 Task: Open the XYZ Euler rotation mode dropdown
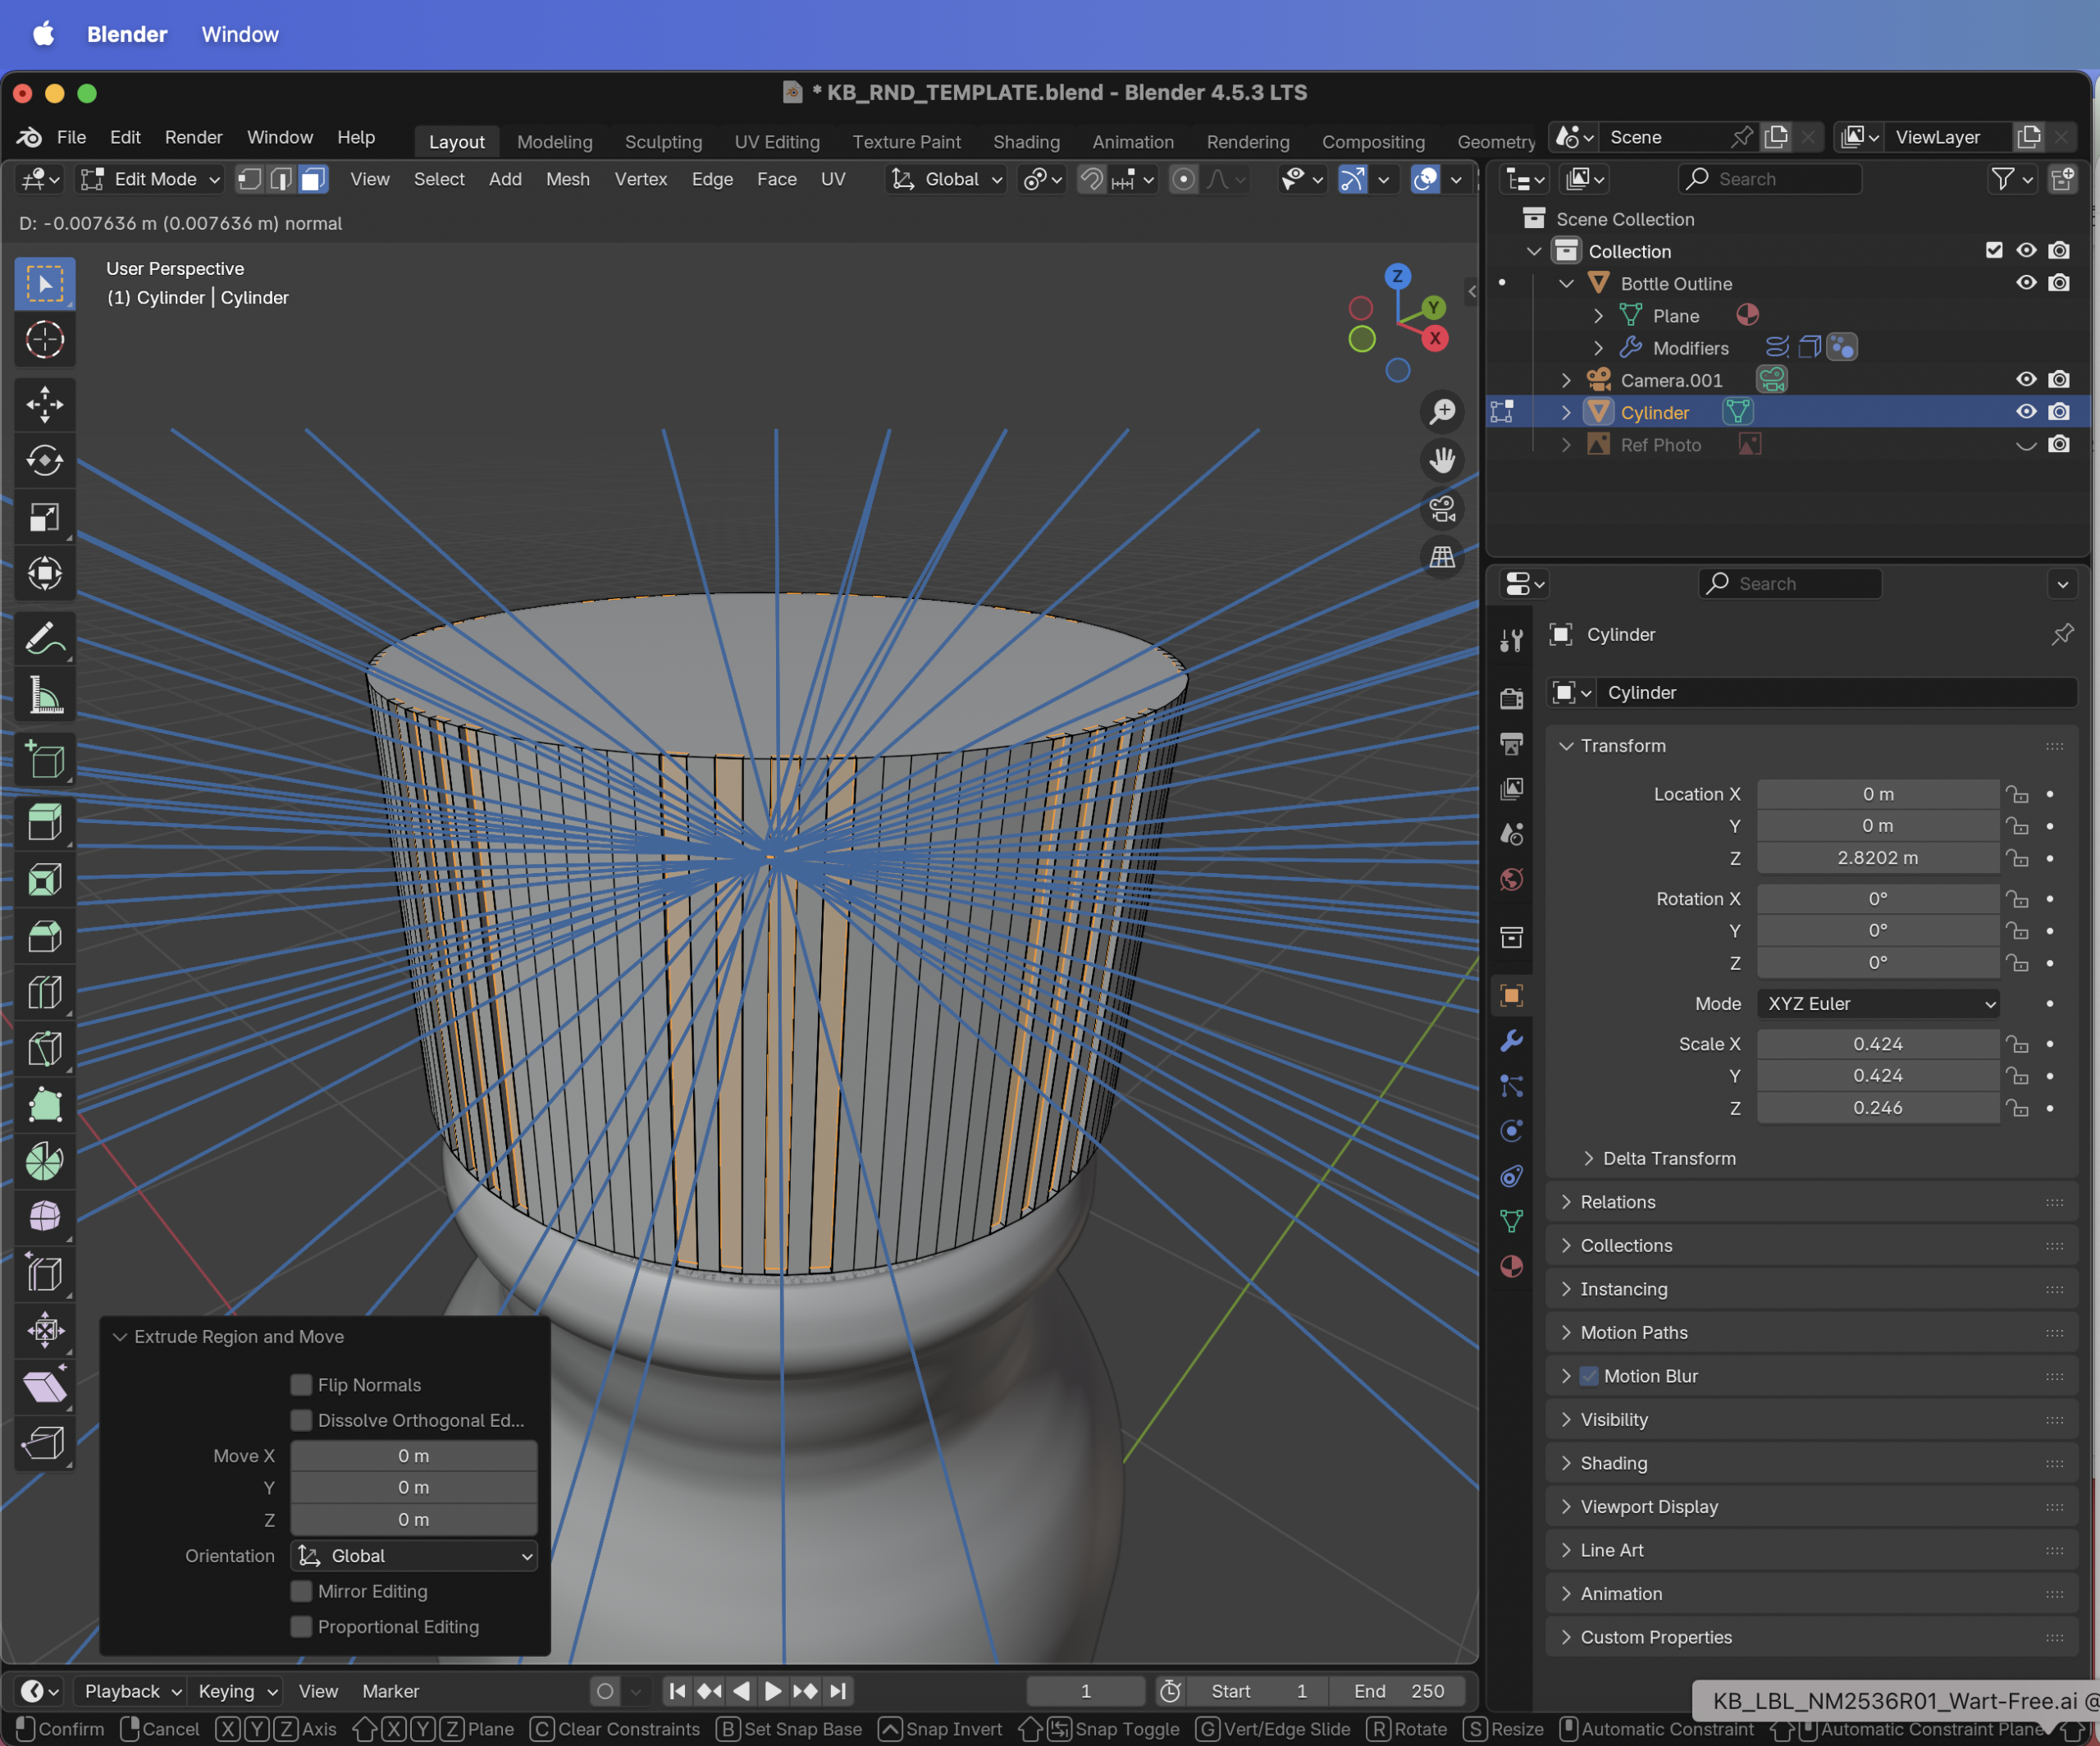coord(1878,1003)
